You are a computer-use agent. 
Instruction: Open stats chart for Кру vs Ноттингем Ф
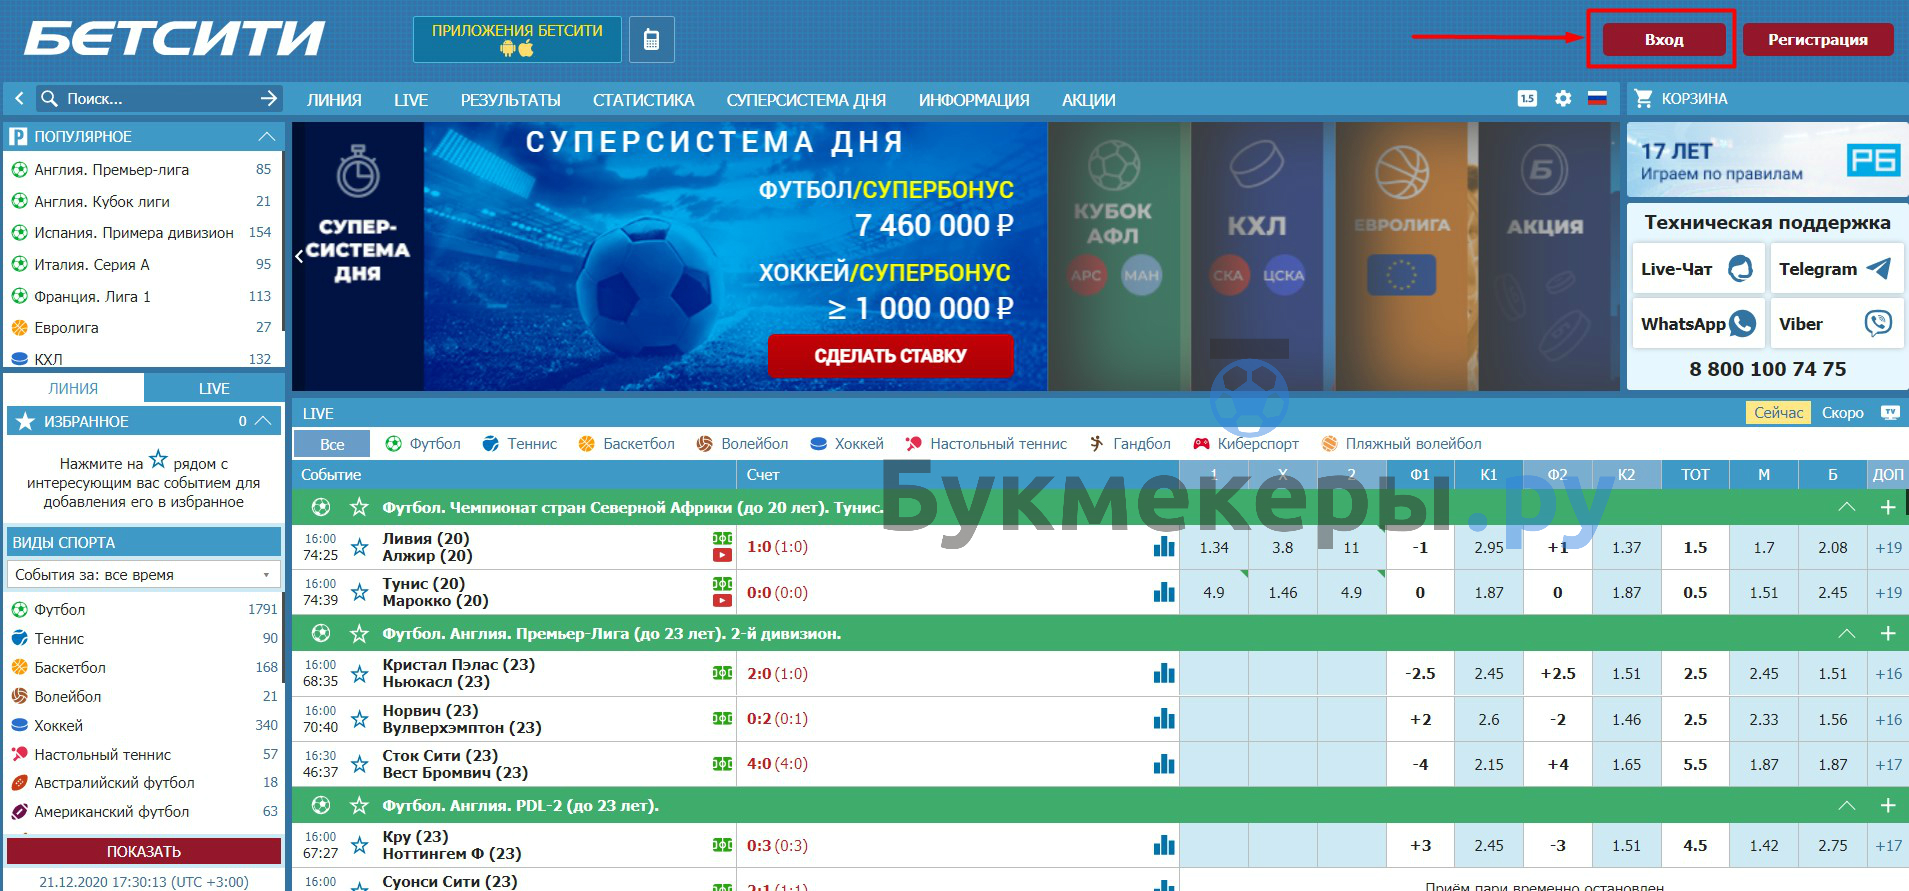coord(1164,845)
